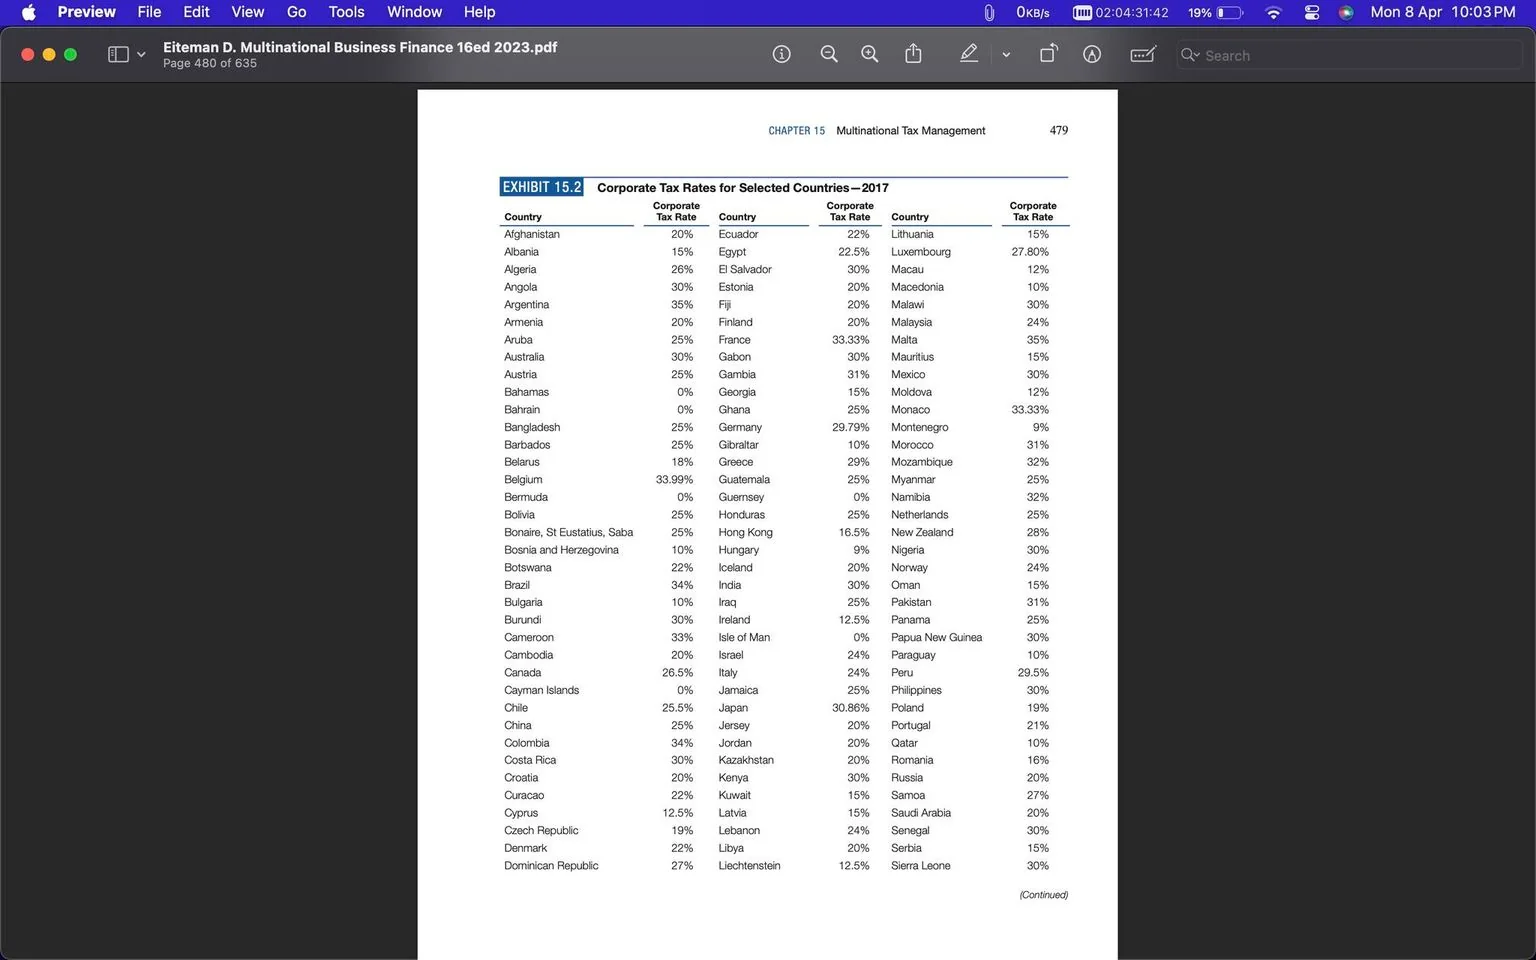Select the Bosnia and Herzegovina entry
Viewport: 1536px width, 960px height.
(x=561, y=550)
